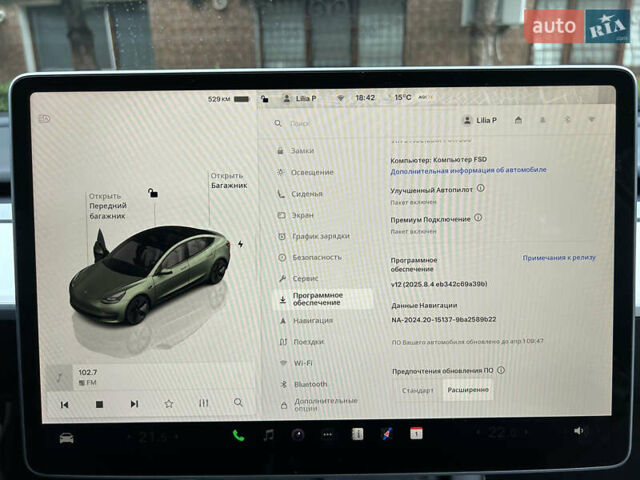Open the calendar app icon
The height and width of the screenshot is (480, 640).
(x=416, y=433)
